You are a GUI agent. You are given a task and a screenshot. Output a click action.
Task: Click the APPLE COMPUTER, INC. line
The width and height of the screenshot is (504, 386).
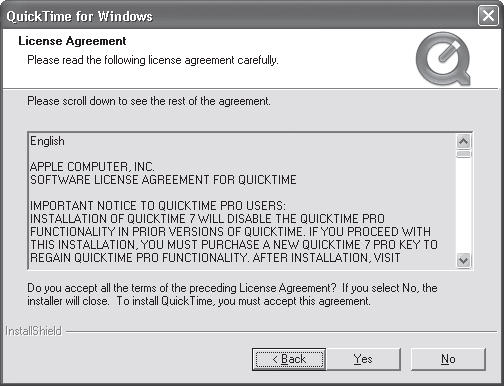(x=92, y=166)
